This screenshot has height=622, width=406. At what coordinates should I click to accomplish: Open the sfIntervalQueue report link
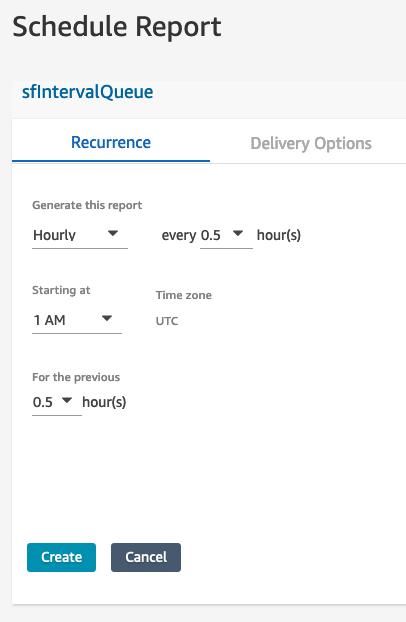click(x=87, y=92)
